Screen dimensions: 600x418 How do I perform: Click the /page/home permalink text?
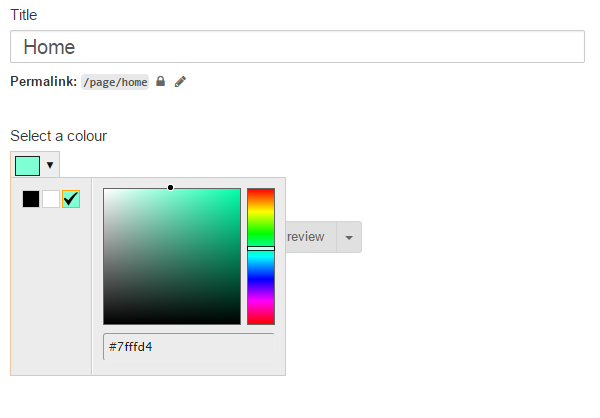[115, 82]
